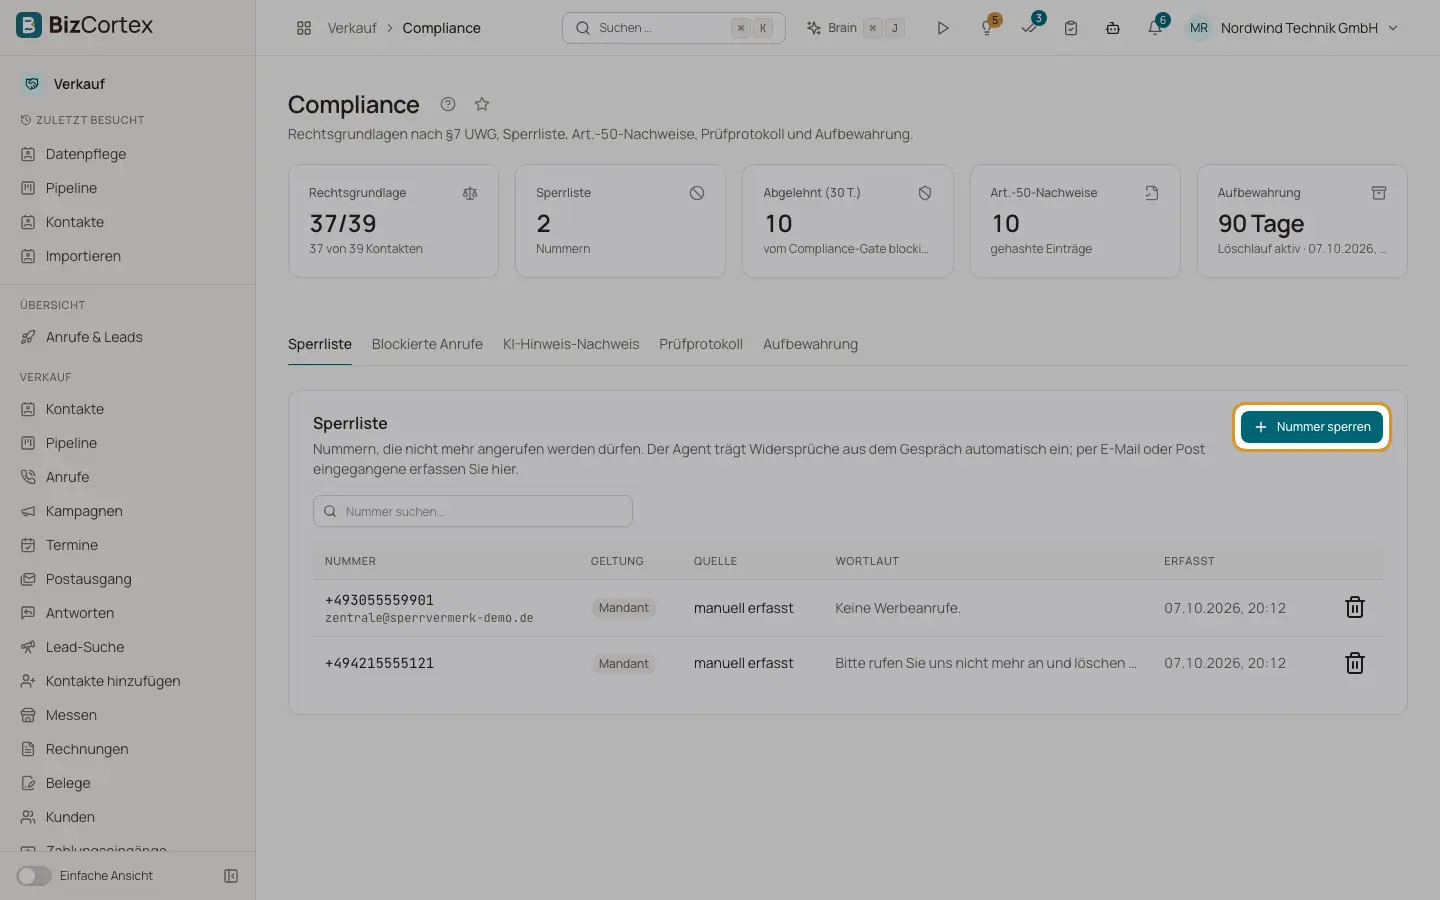Image resolution: width=1440 pixels, height=900 pixels.
Task: Open the Aufbewahrung tab
Action: coord(810,344)
